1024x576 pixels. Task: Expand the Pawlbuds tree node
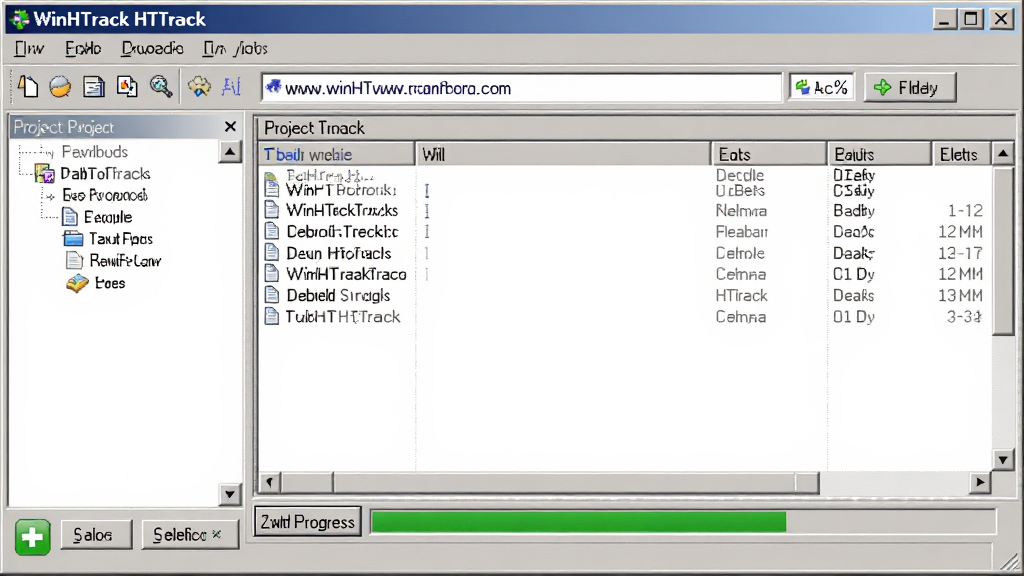[x=48, y=152]
